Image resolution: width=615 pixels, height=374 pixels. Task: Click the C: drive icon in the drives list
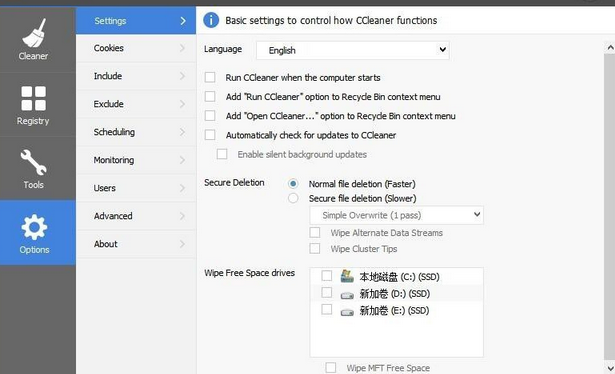coord(347,276)
